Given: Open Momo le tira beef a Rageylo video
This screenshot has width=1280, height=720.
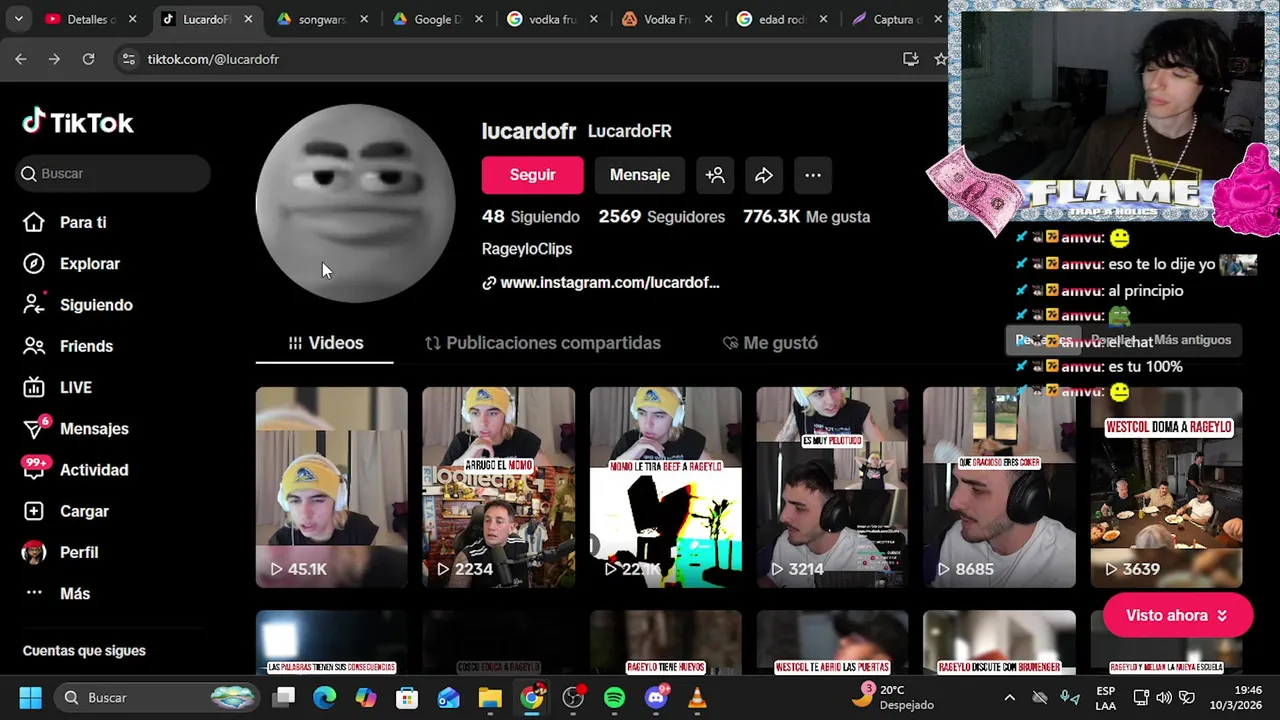Looking at the screenshot, I should (x=665, y=487).
